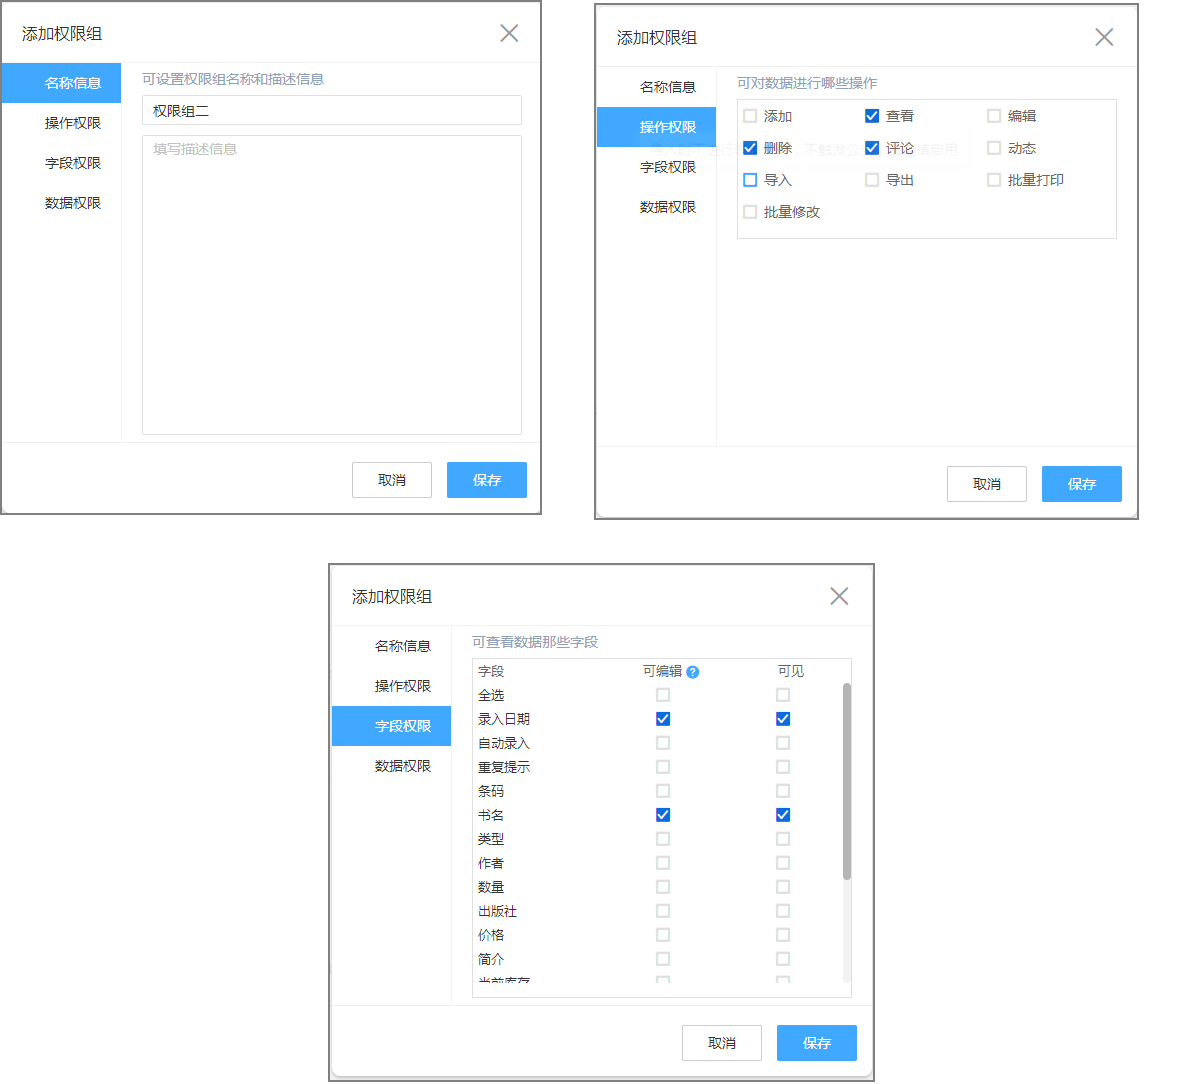Screen dimensions: 1178x1084
Task: Click 取消 in the field permission dialog
Action: tap(721, 1043)
